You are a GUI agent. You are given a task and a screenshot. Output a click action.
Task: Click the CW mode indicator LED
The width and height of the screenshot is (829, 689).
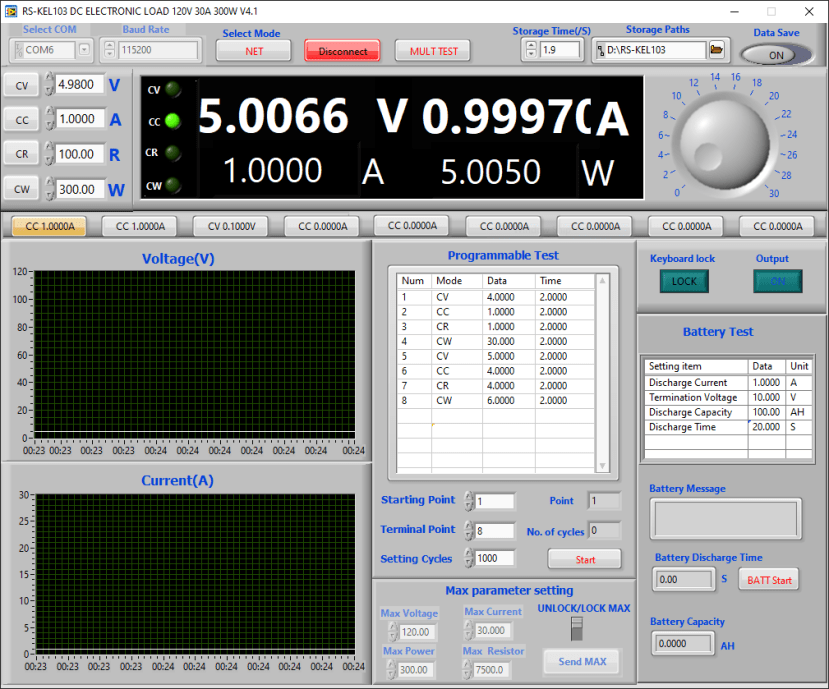173,186
